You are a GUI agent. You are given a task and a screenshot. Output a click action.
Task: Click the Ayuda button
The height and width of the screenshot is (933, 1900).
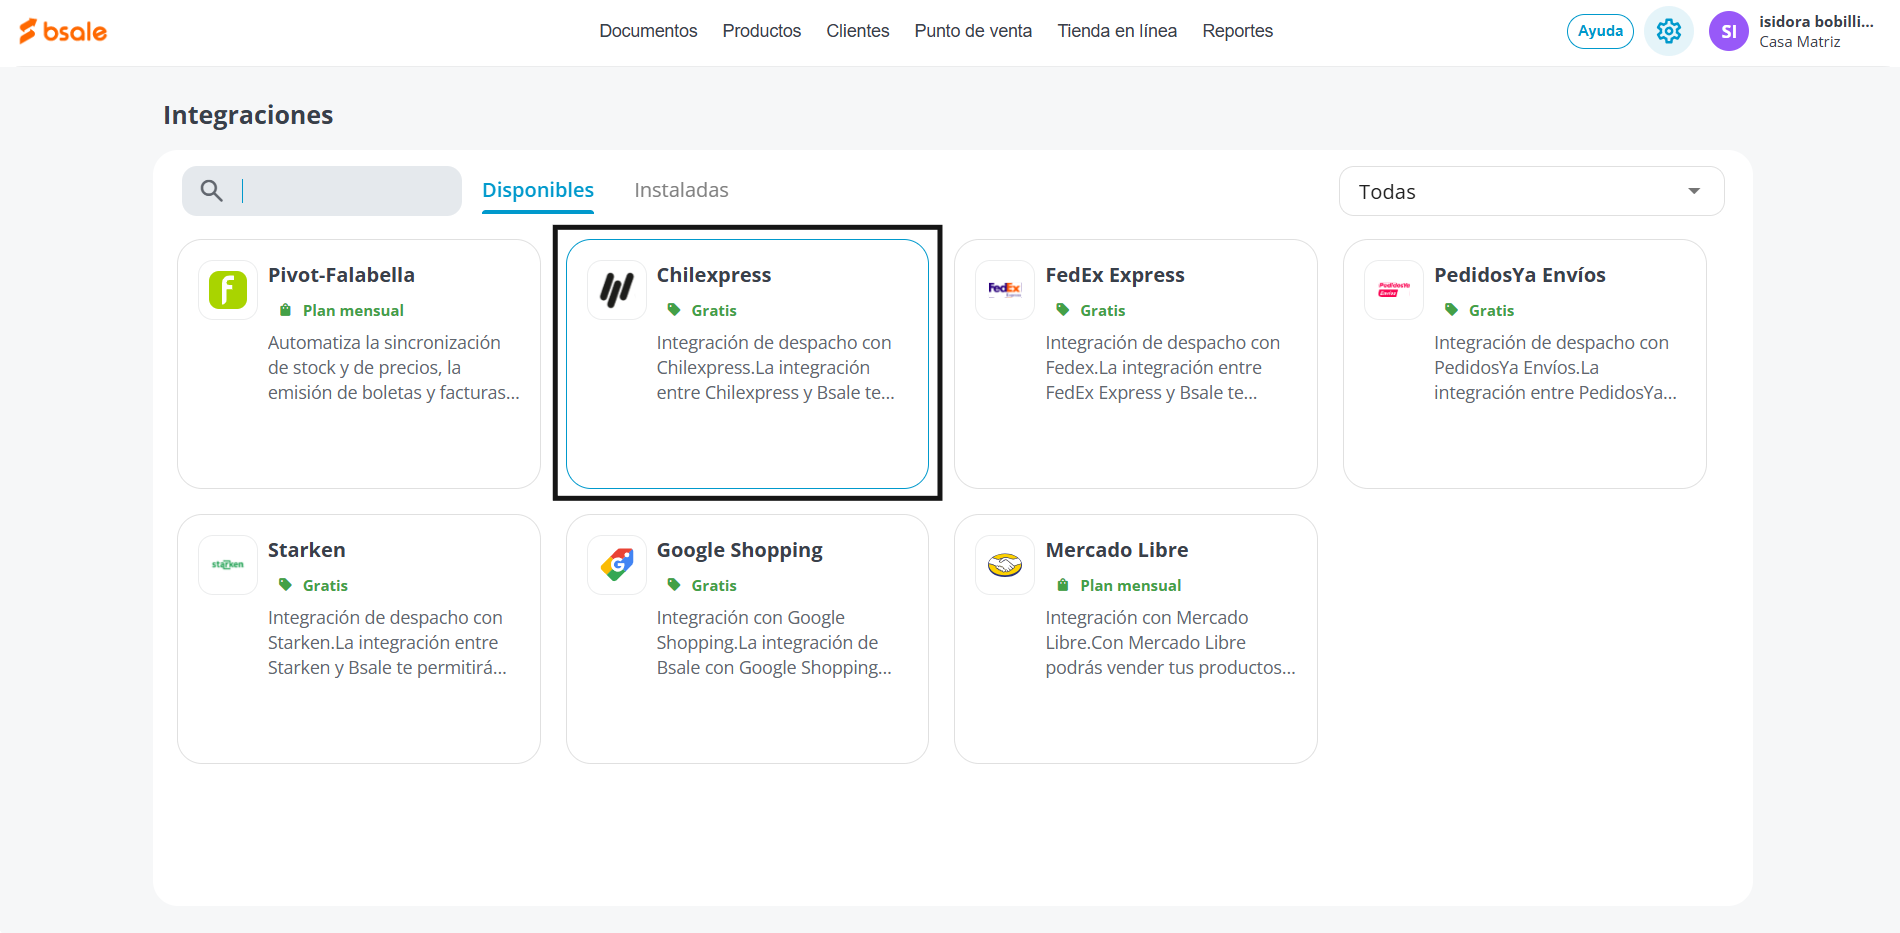click(1600, 31)
